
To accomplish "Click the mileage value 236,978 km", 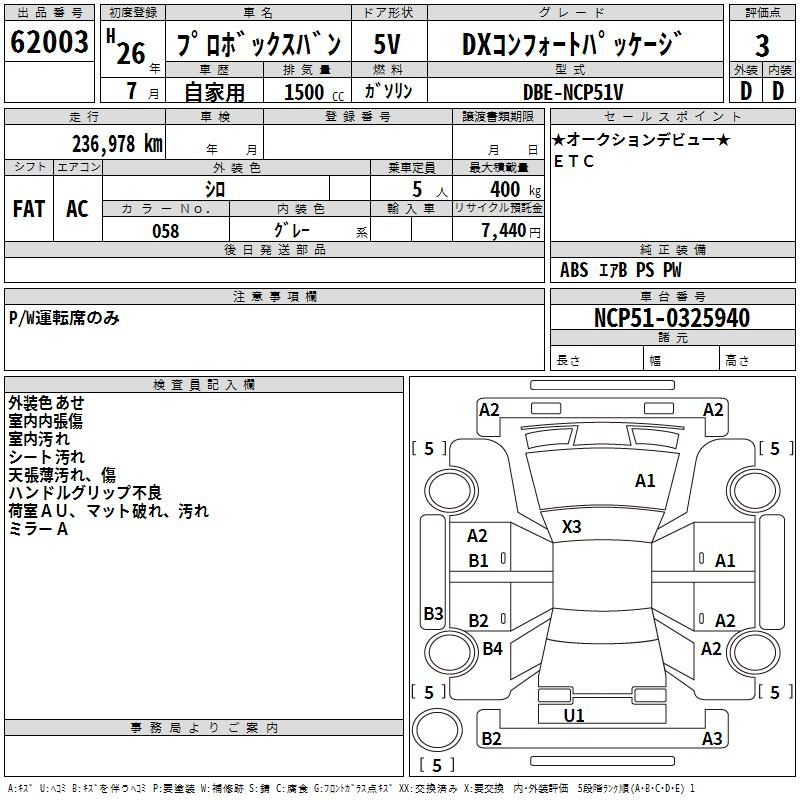I will (x=116, y=144).
